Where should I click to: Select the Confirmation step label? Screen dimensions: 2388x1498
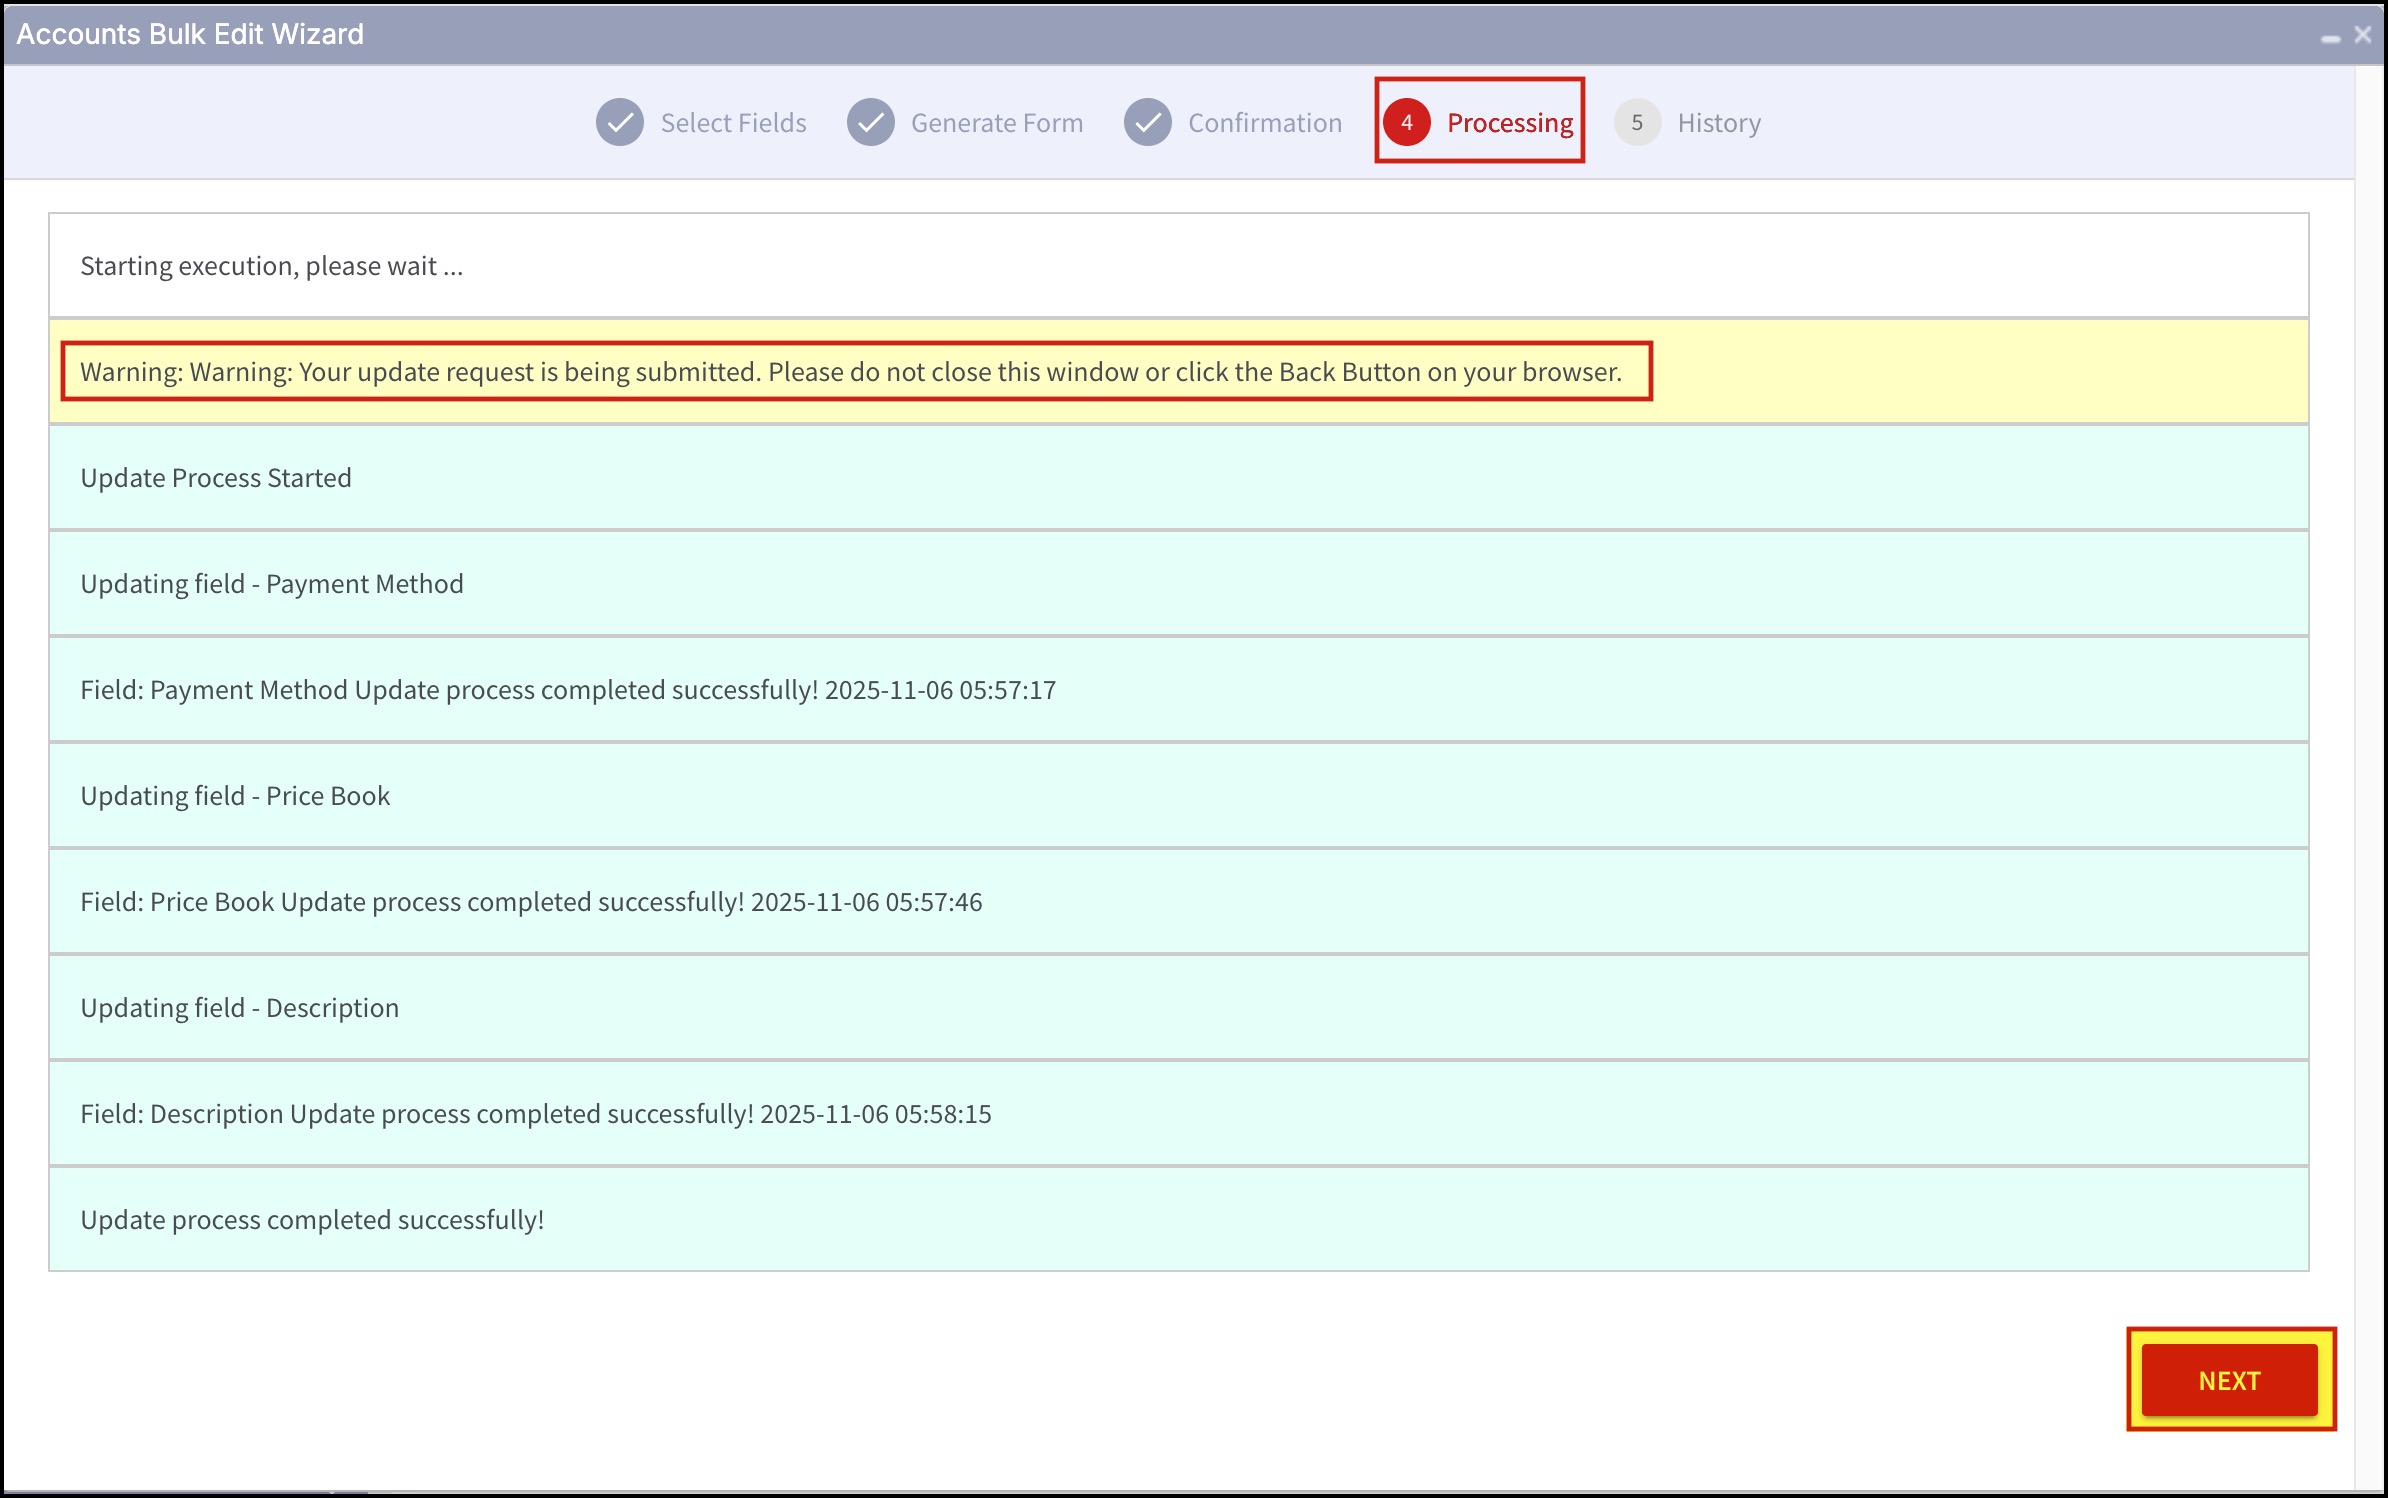click(x=1264, y=123)
